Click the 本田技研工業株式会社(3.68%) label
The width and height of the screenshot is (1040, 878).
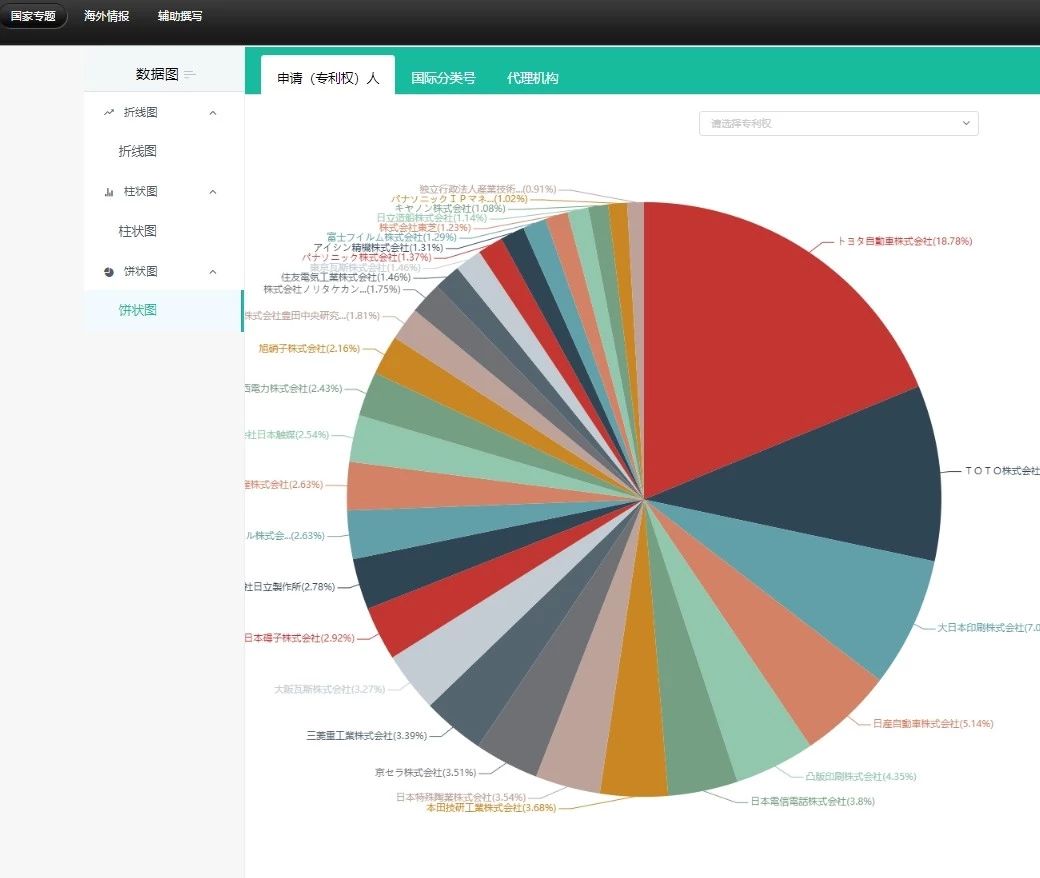point(491,808)
